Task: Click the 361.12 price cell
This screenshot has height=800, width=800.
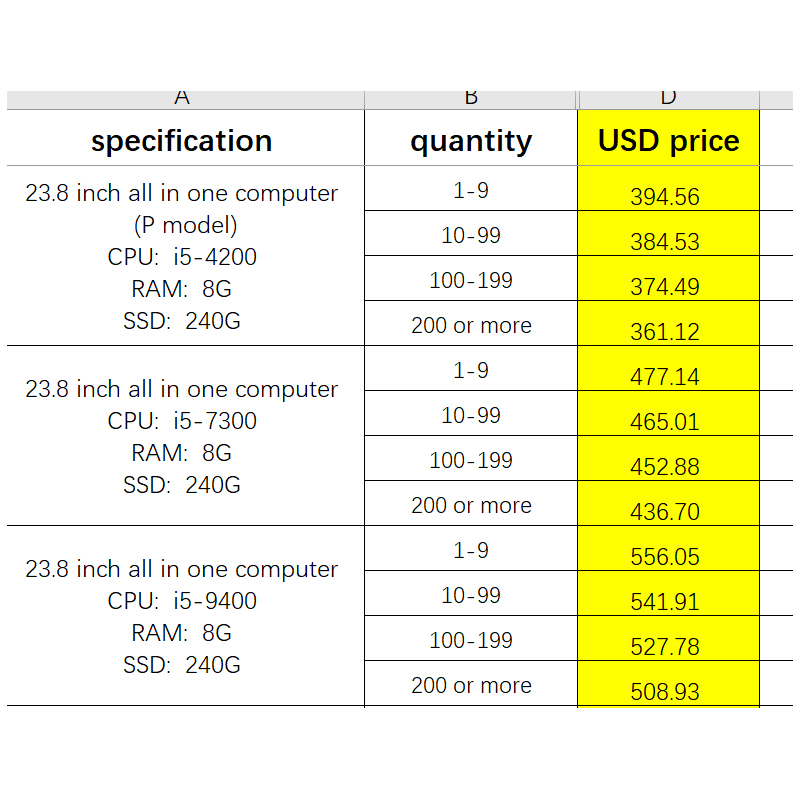Action: point(666,327)
